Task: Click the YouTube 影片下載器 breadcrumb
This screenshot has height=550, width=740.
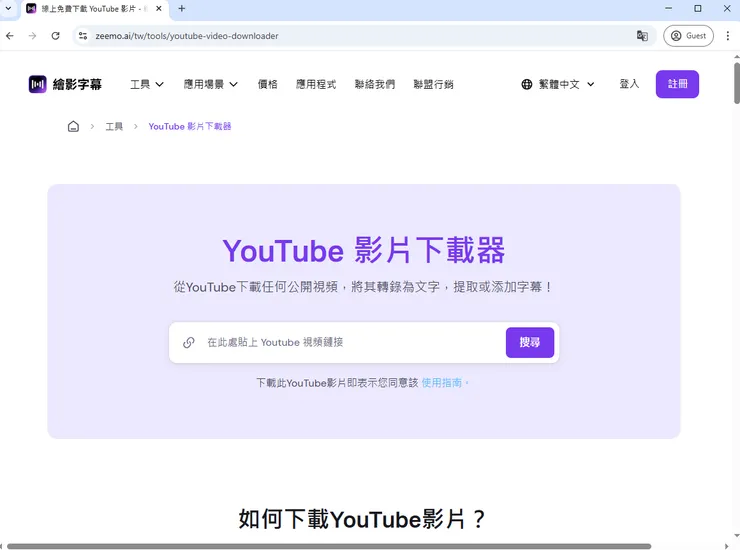Action: pyautogui.click(x=190, y=127)
